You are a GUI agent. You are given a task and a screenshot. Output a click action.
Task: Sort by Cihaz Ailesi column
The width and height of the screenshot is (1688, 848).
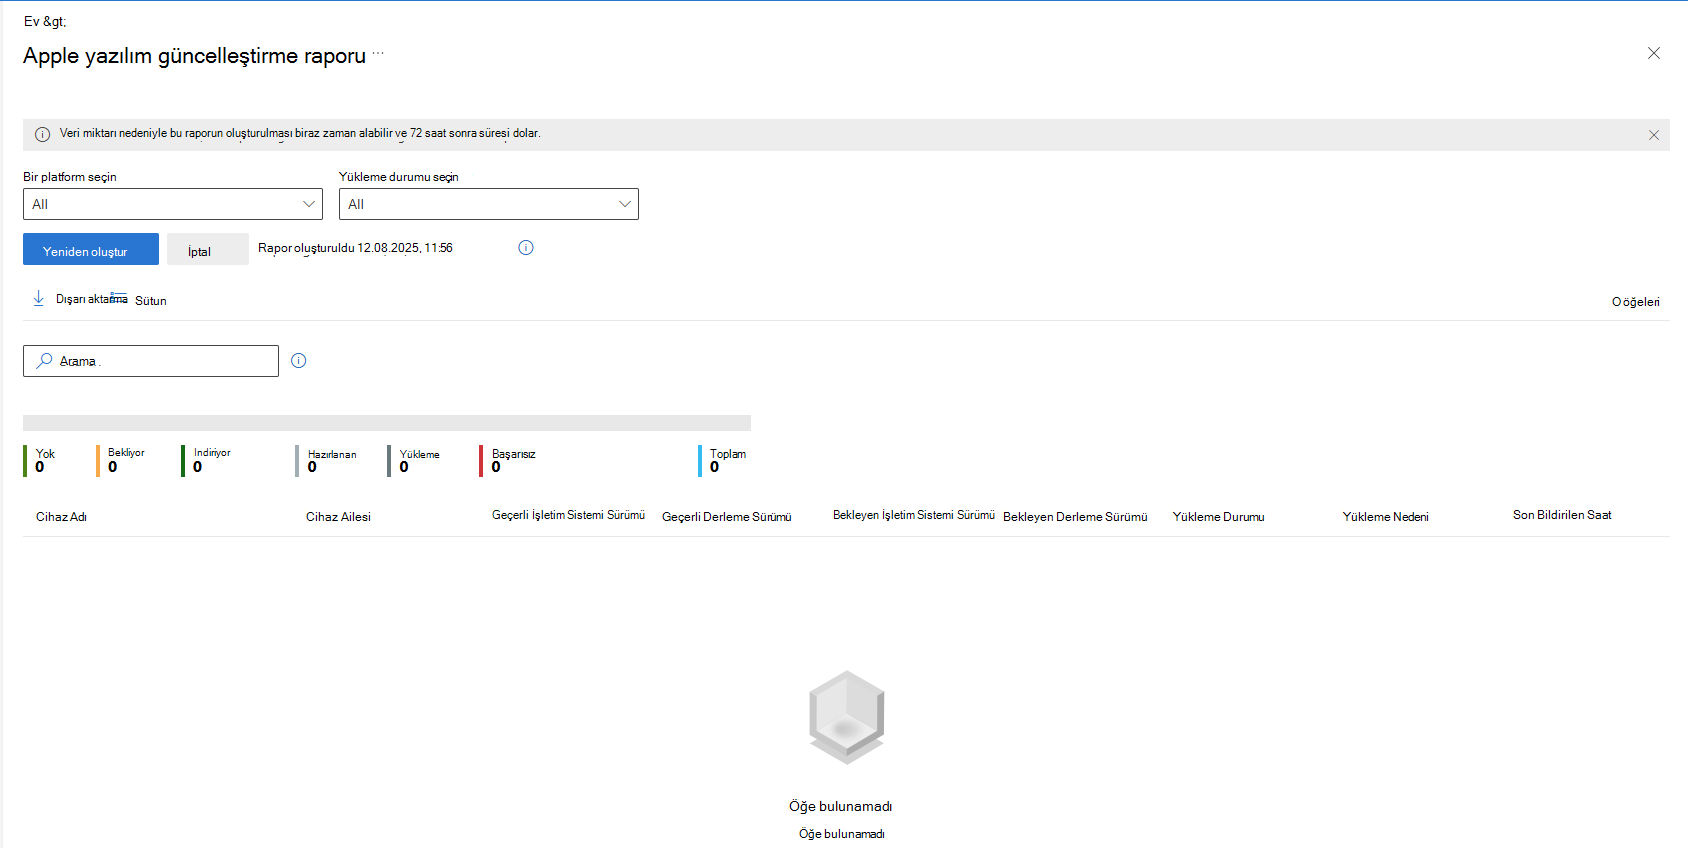coord(338,517)
